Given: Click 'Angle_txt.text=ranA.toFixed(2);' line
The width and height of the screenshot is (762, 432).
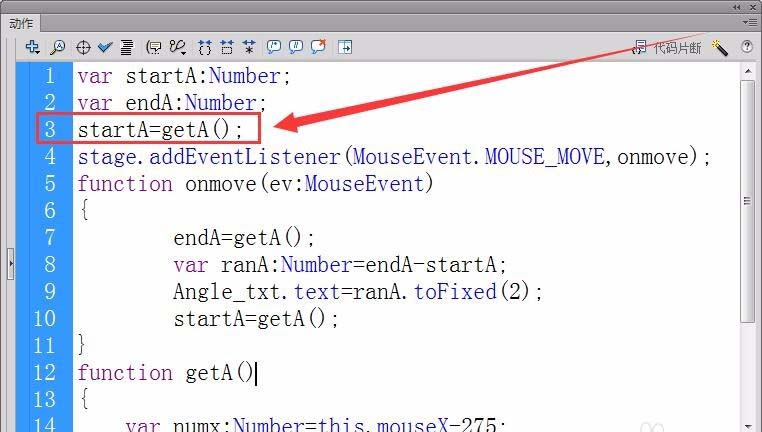Looking at the screenshot, I should (358, 292).
